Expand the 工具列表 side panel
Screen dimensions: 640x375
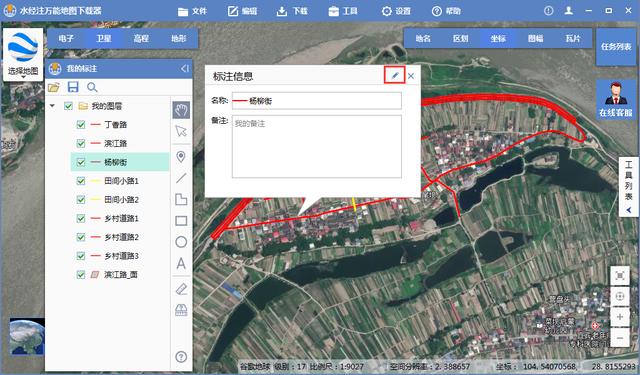pos(629,186)
